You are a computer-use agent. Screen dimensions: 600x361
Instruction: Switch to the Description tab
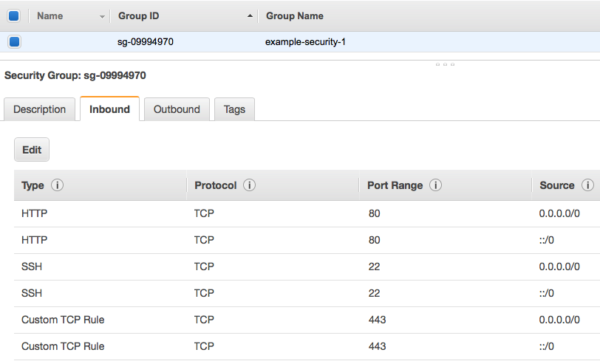tap(39, 109)
